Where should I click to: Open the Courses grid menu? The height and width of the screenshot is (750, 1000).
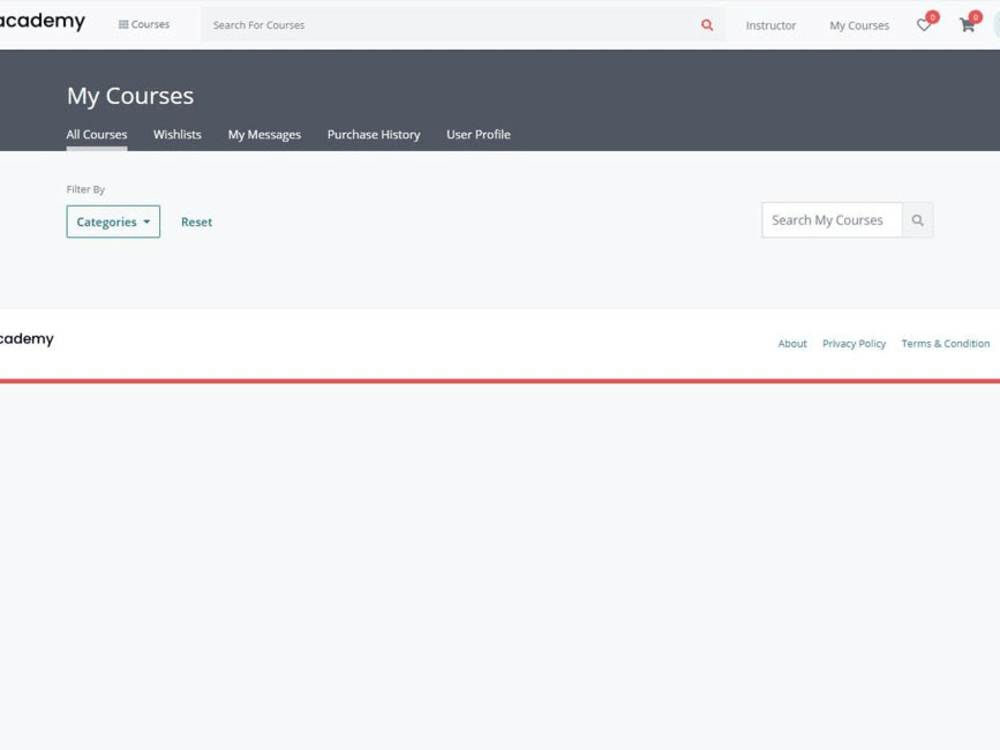(144, 24)
